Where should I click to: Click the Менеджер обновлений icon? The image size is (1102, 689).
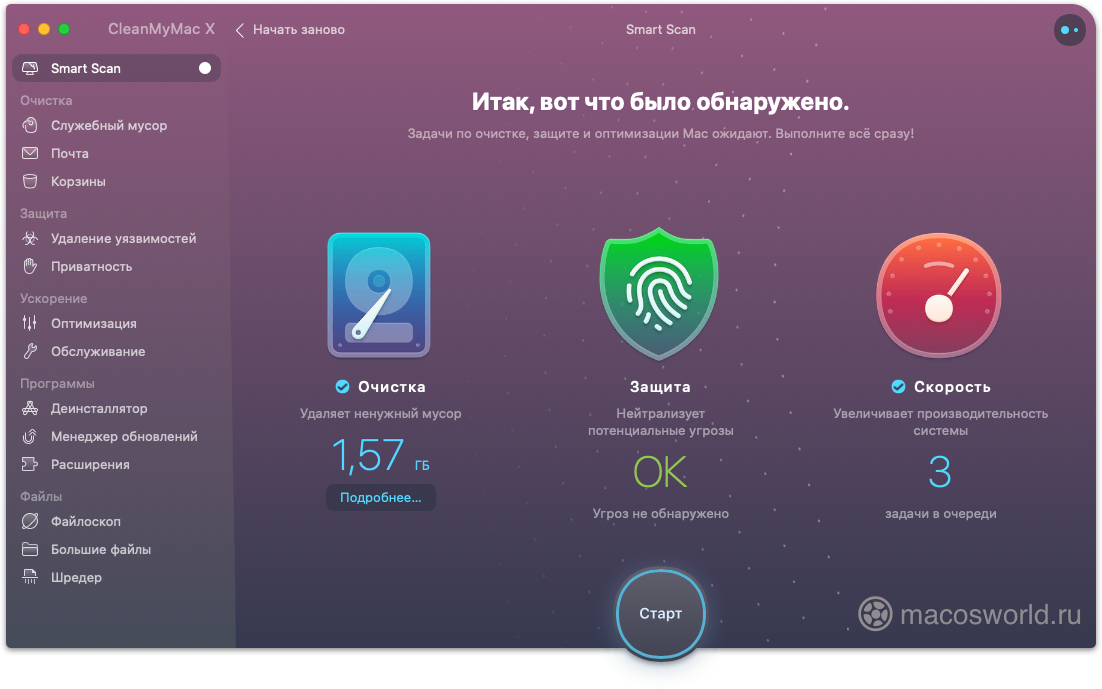pyautogui.click(x=30, y=437)
